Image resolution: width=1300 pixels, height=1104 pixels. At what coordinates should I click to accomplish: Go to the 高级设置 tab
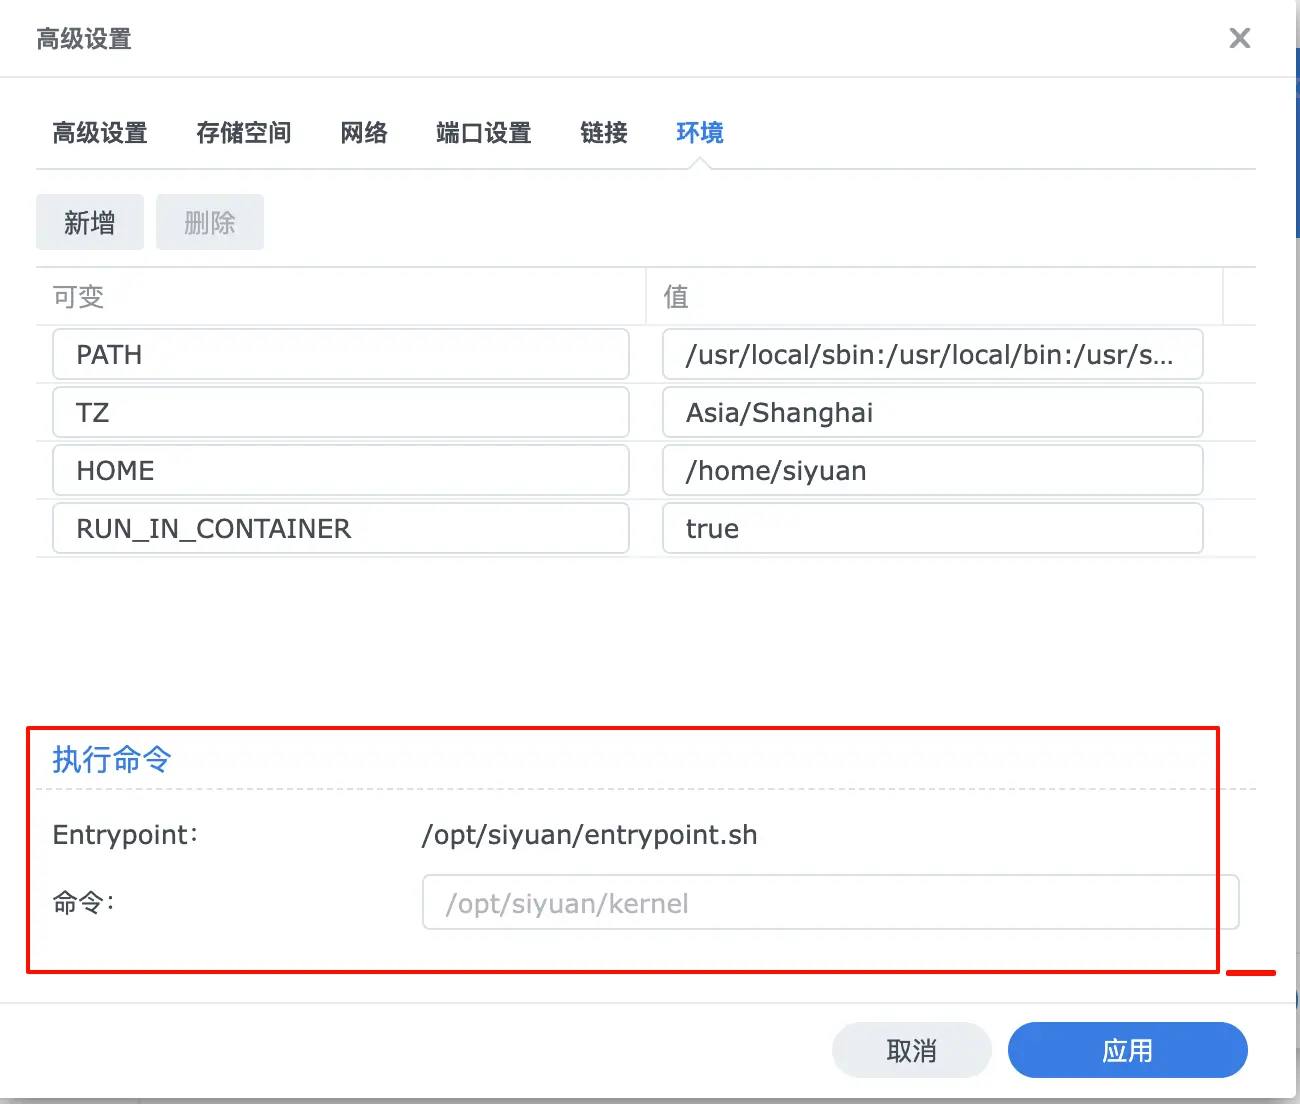coord(100,133)
